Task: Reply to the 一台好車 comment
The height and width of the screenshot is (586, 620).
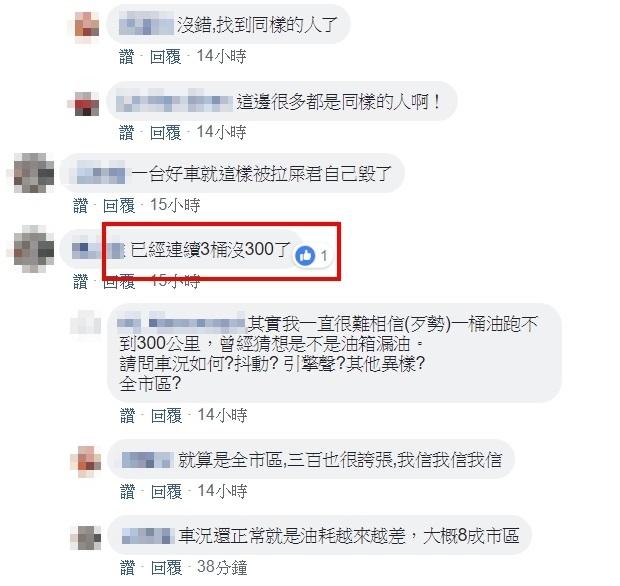Action: click(x=119, y=206)
